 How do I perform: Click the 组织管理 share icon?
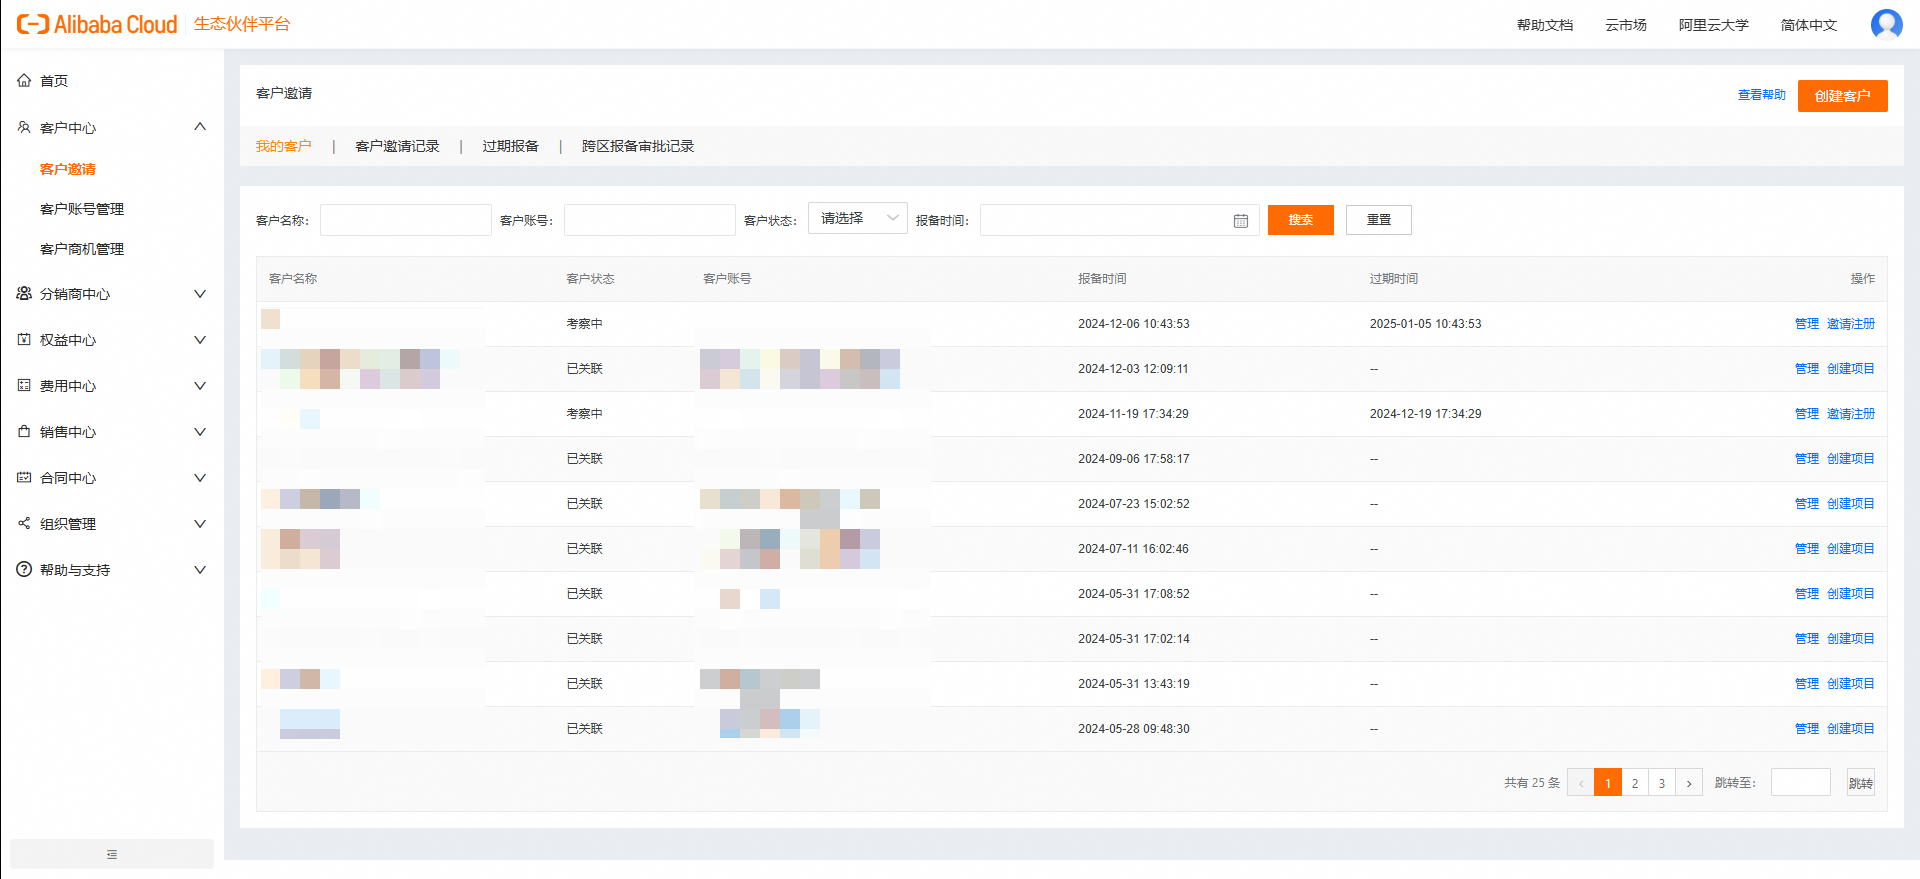[x=24, y=523]
